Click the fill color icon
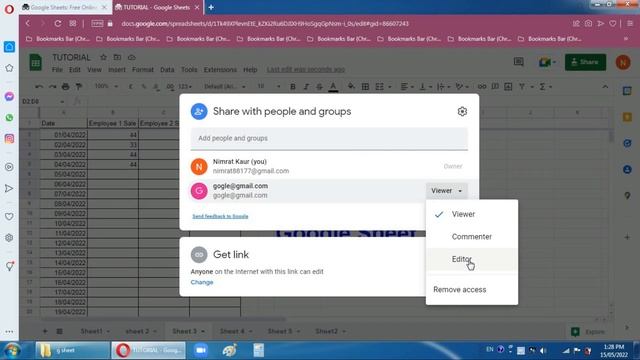Viewport: 640px width, 360px height. point(351,87)
